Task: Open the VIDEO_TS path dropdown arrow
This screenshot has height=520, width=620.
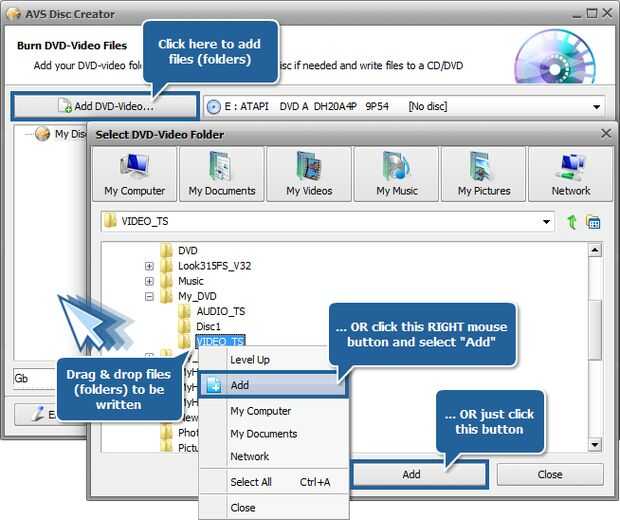Action: 546,222
